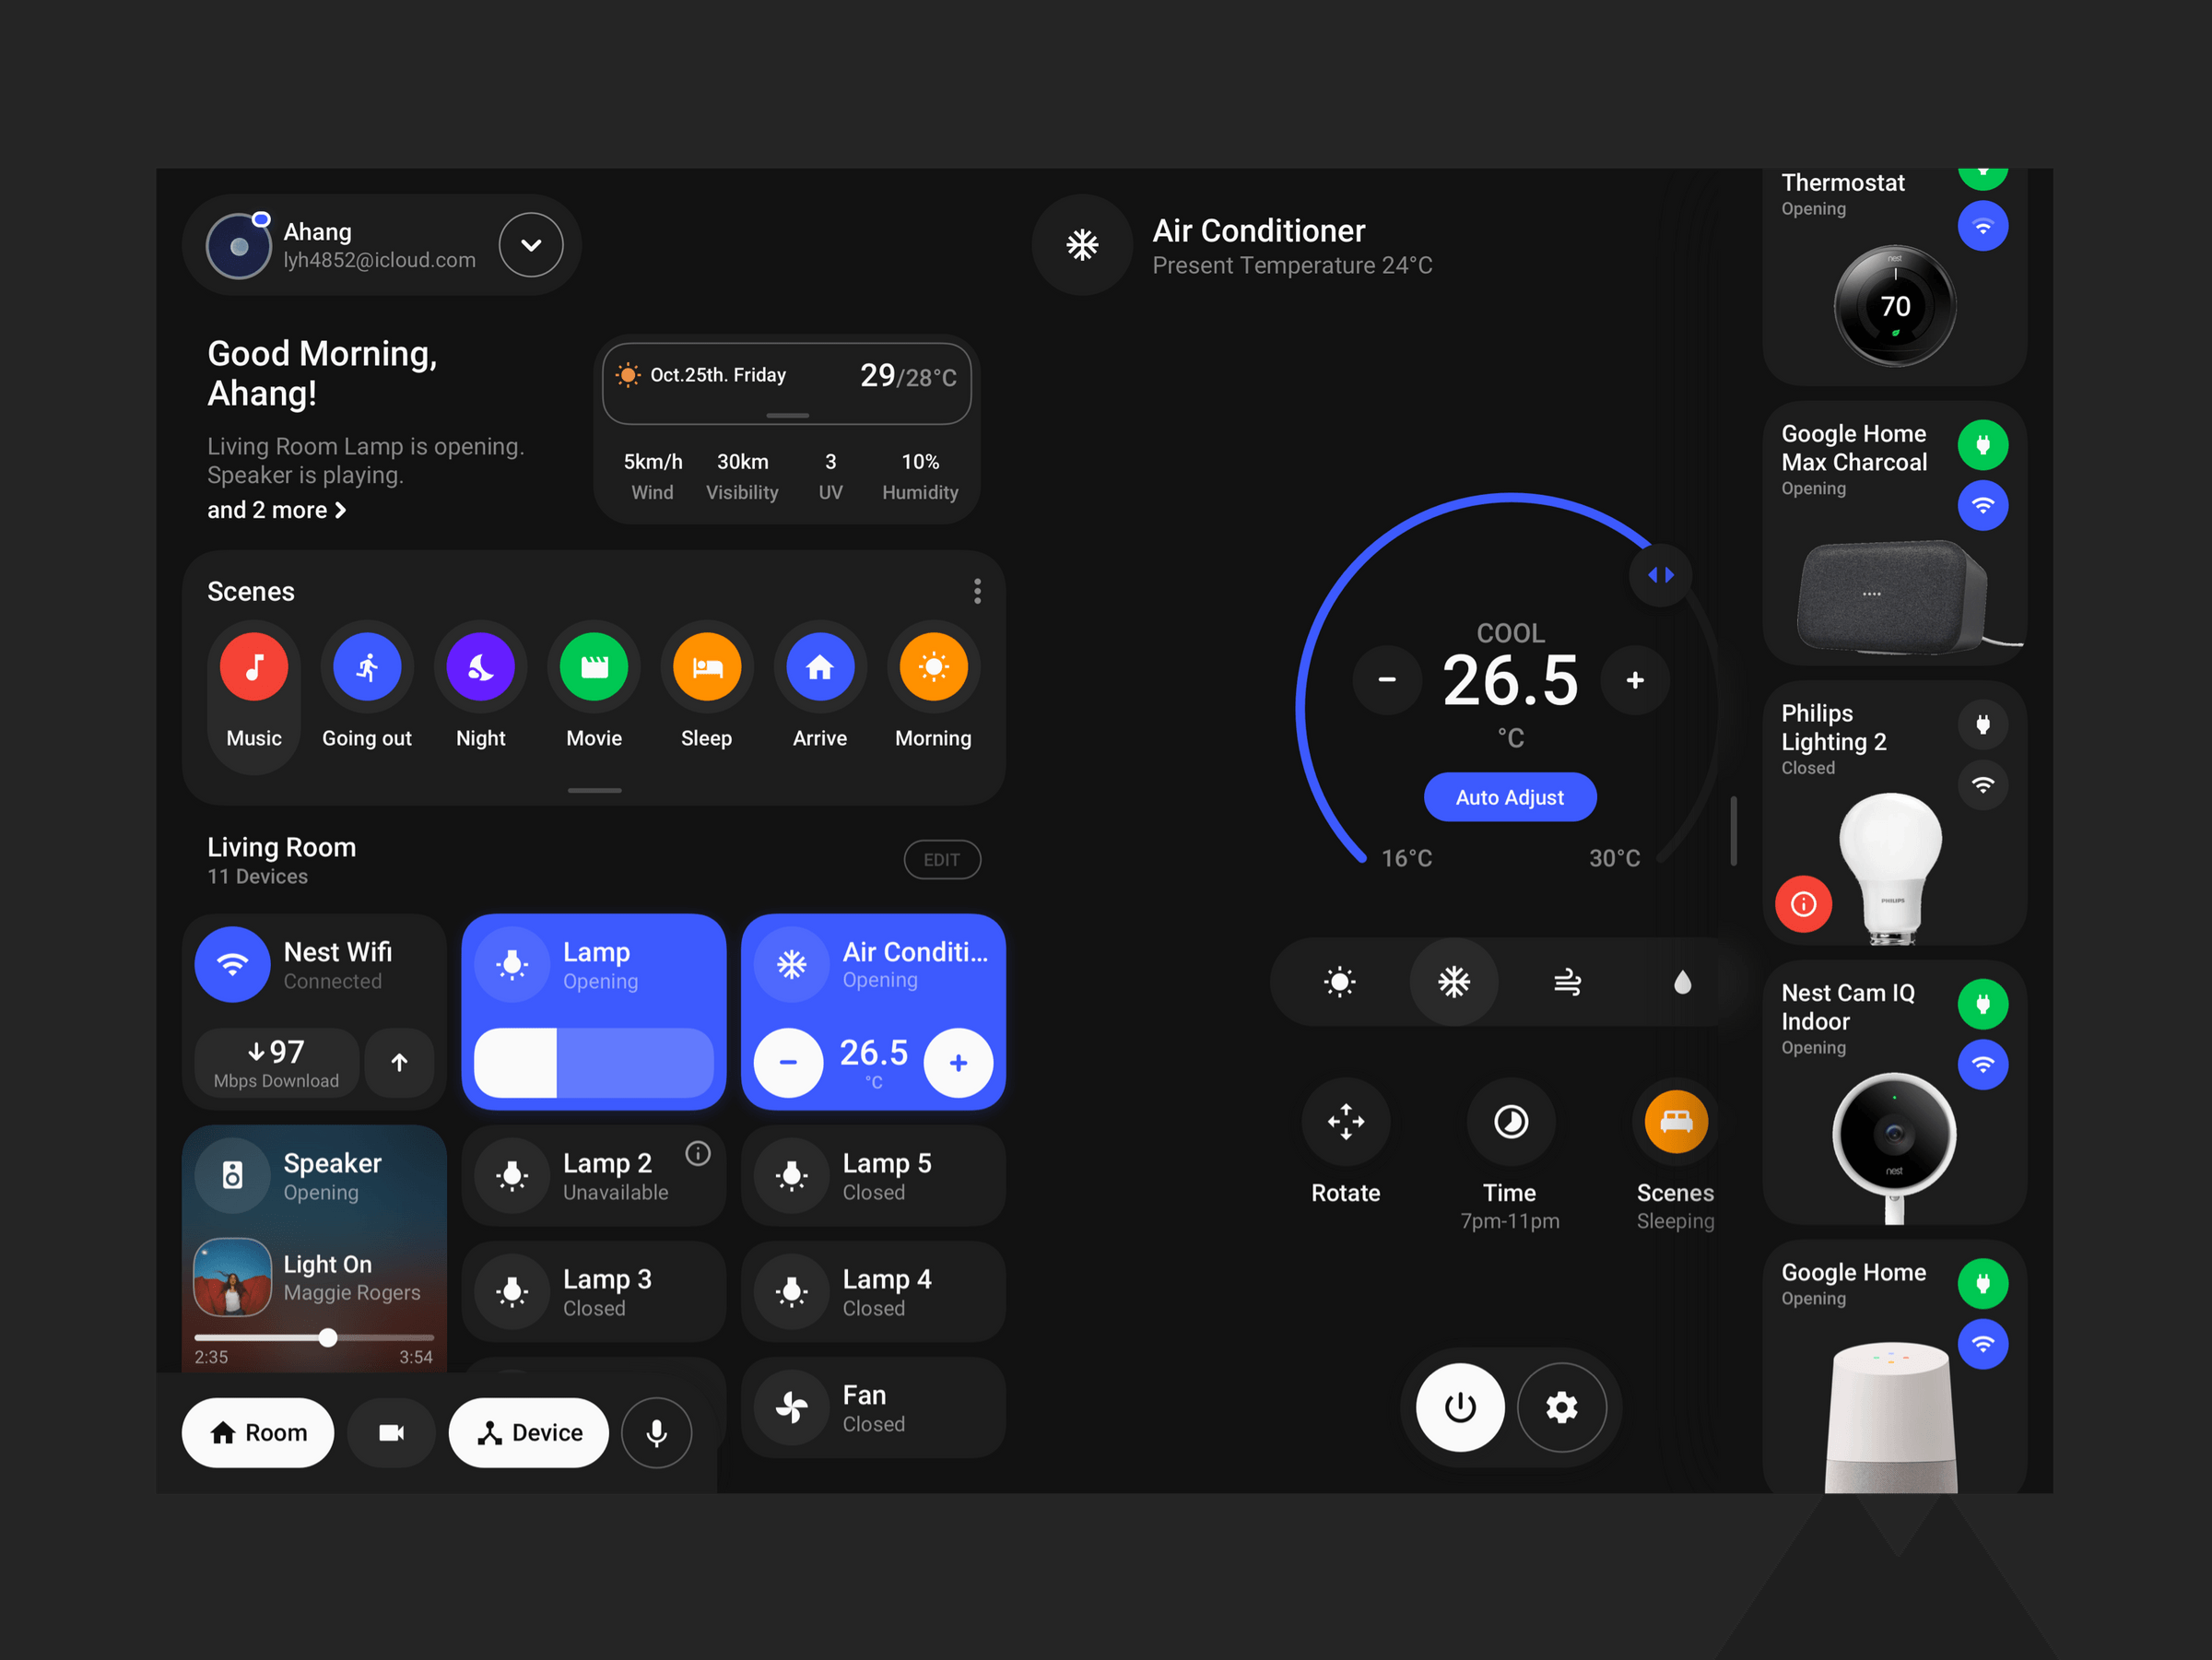2212x1660 pixels.
Task: Click the humidity drop icon on AC panel
Action: pyautogui.click(x=1677, y=982)
